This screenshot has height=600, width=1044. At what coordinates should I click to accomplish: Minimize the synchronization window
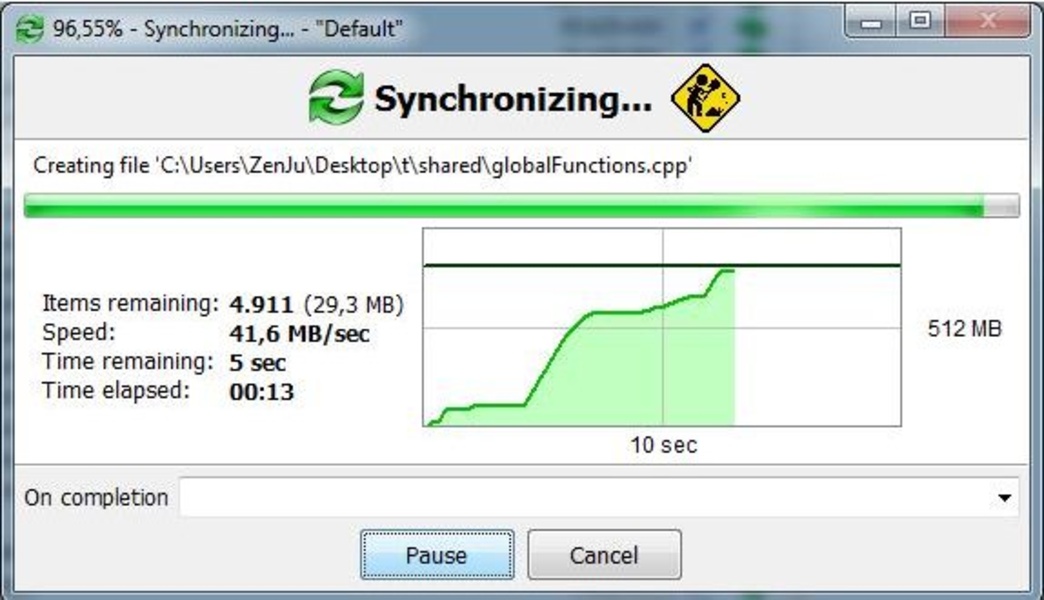(x=870, y=22)
